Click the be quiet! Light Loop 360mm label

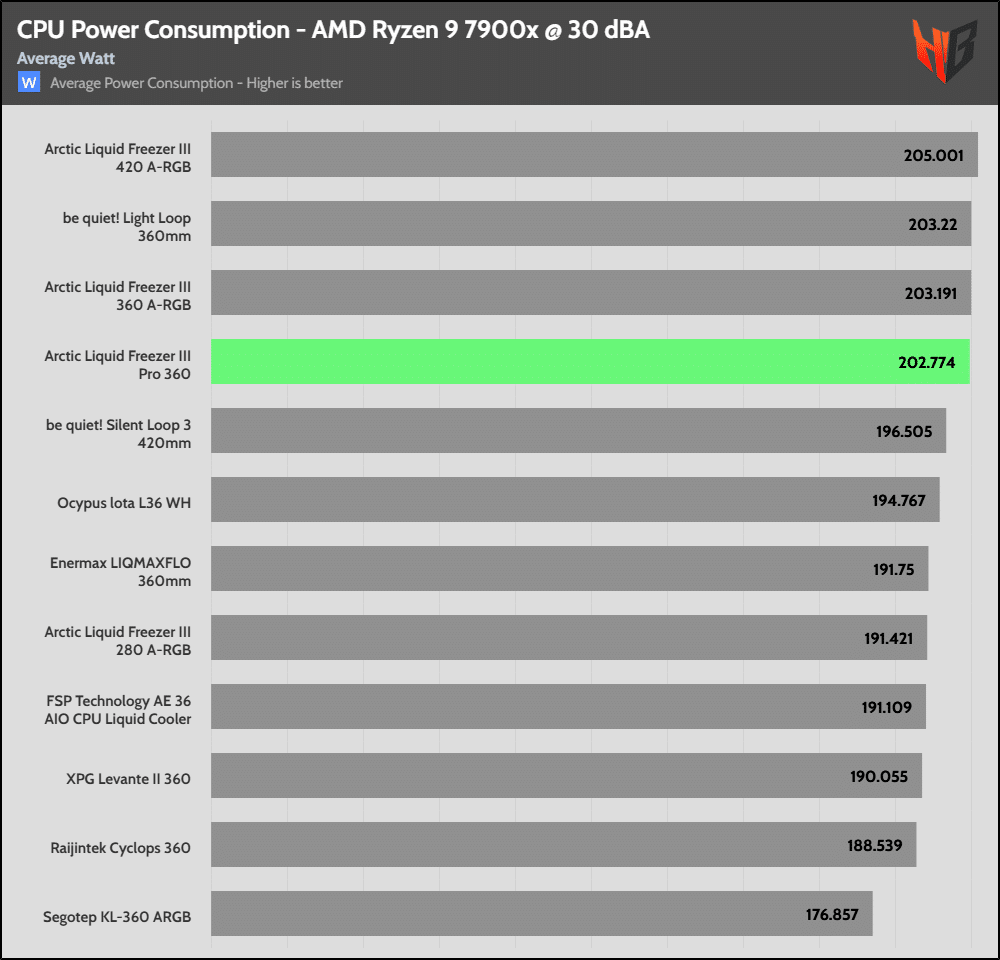[x=126, y=227]
